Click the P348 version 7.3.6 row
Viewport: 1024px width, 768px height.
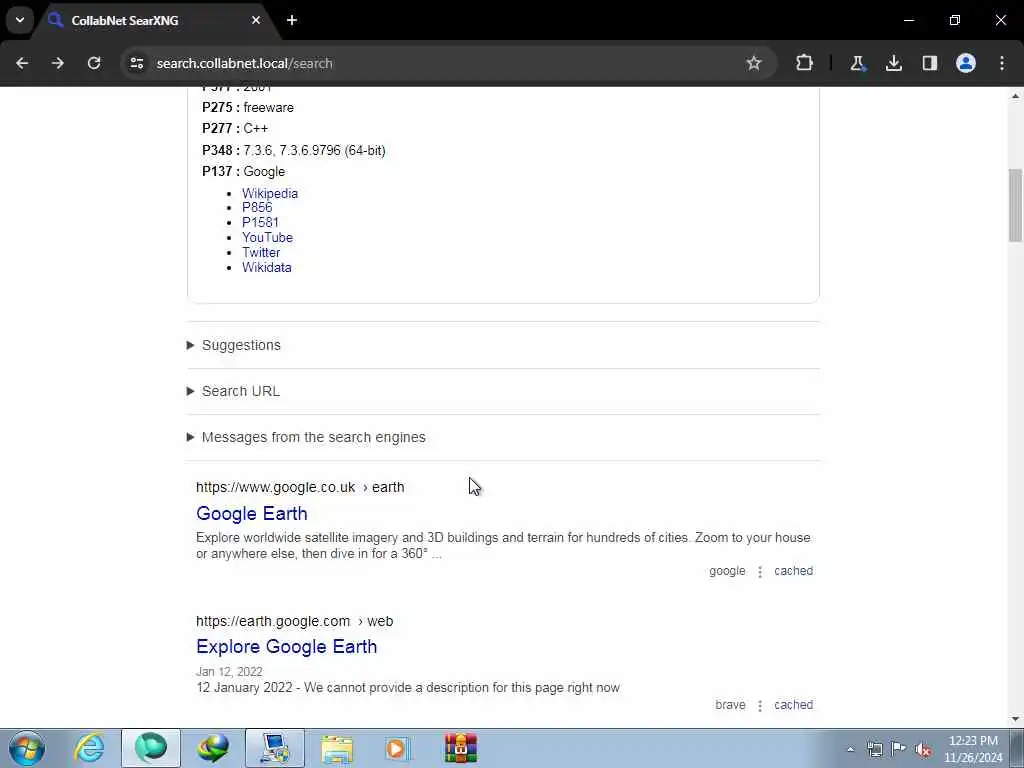tap(294, 151)
